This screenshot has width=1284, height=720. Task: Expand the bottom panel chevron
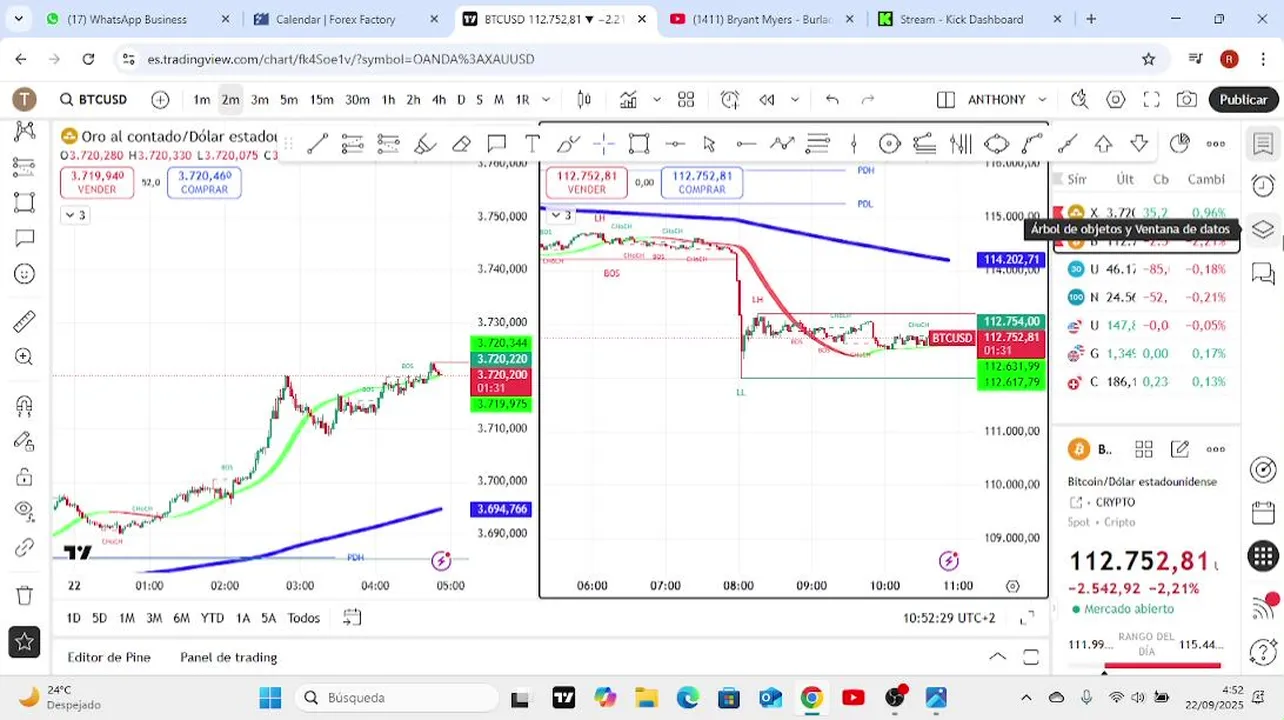point(997,657)
